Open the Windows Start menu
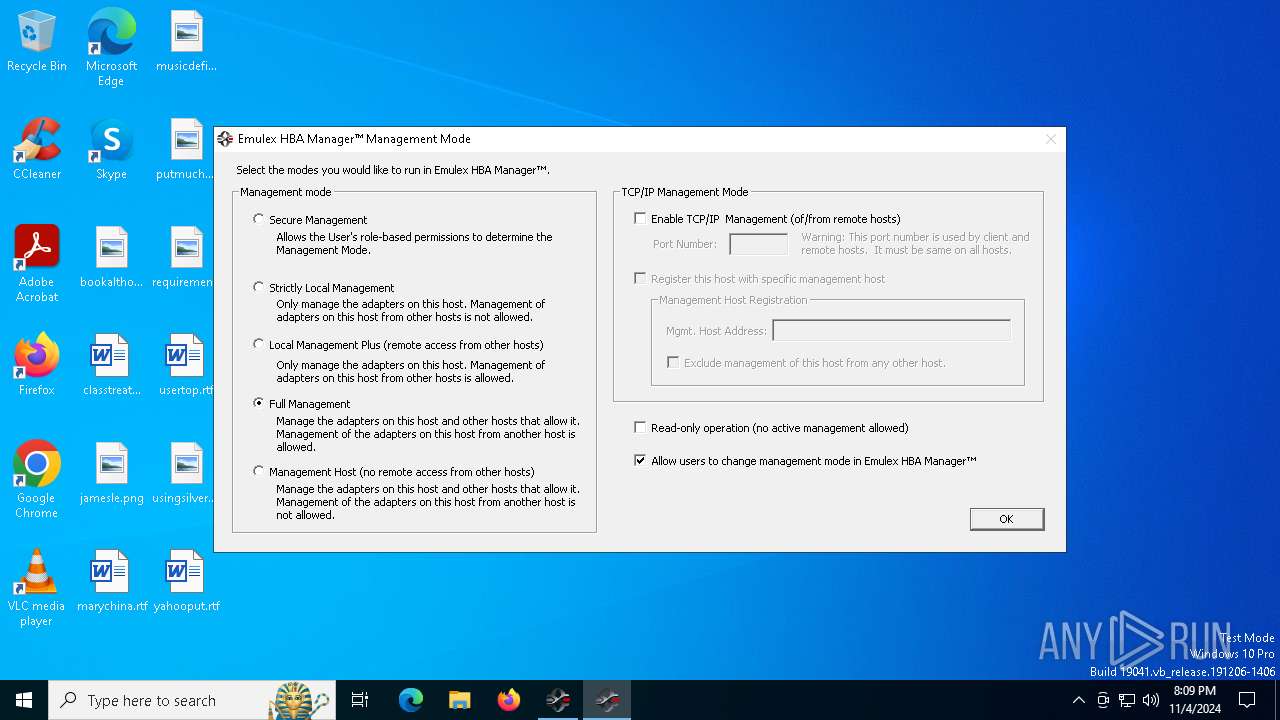 (x=24, y=700)
